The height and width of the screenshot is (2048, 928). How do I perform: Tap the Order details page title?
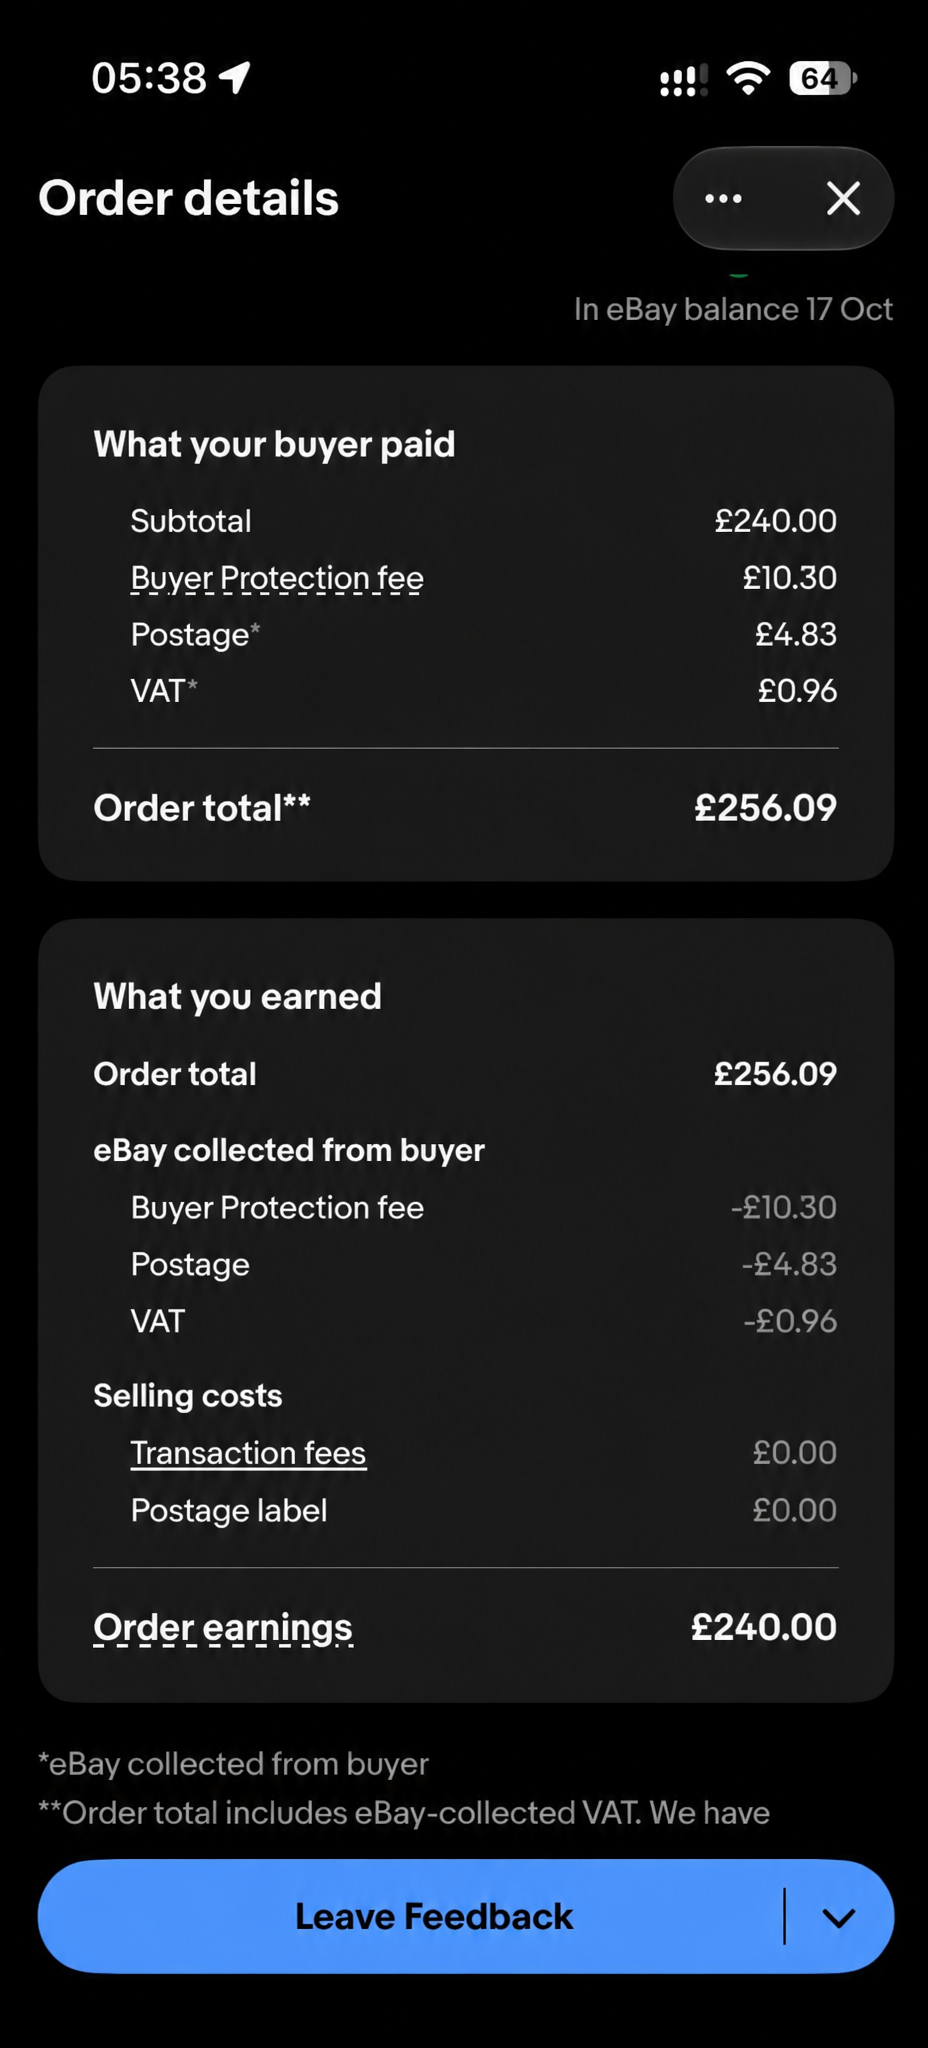pos(188,198)
